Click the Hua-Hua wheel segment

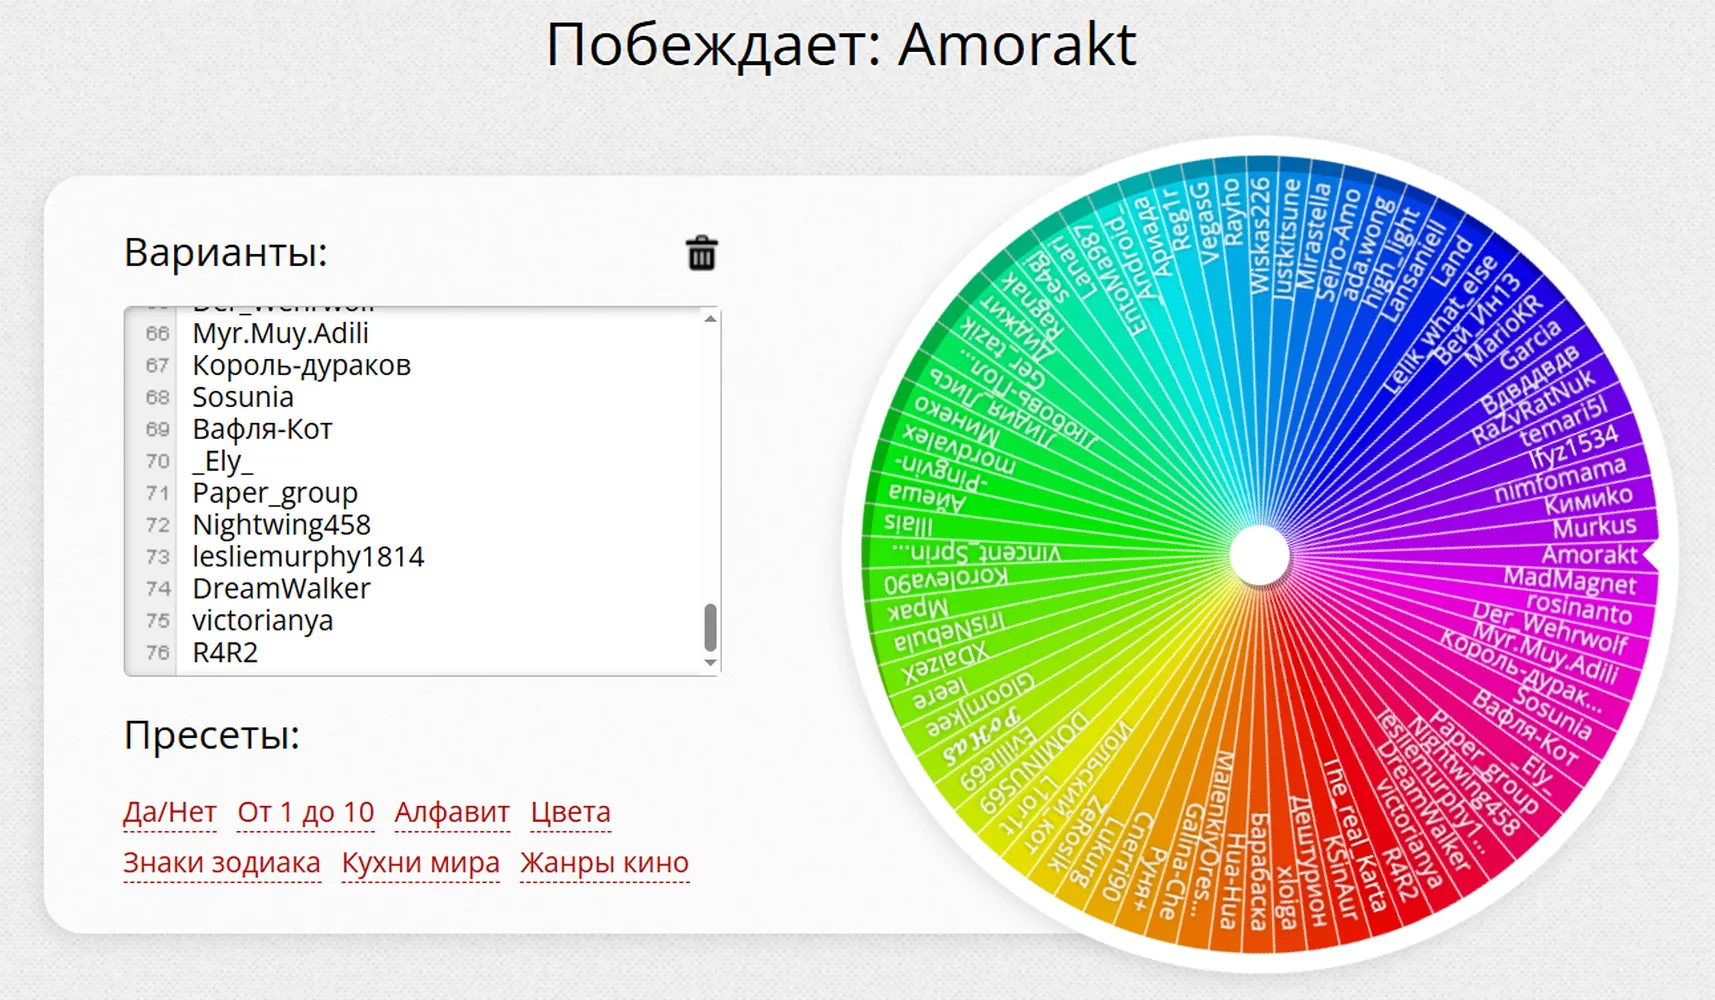point(1232,882)
